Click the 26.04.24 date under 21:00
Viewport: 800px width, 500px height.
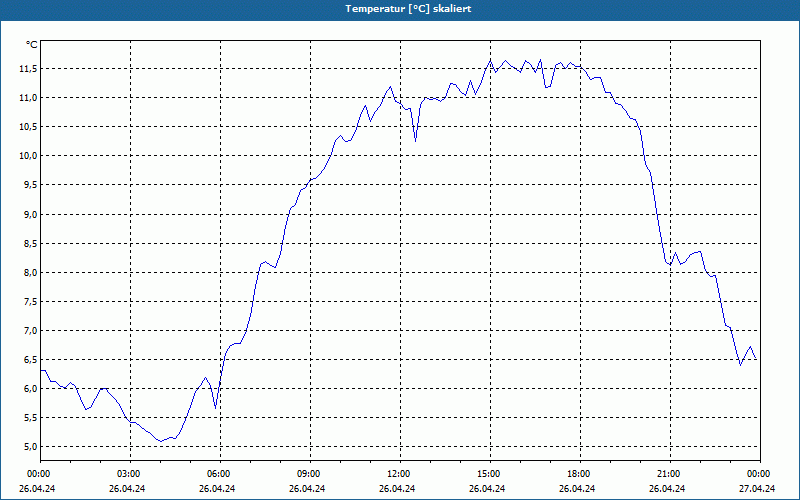667,488
